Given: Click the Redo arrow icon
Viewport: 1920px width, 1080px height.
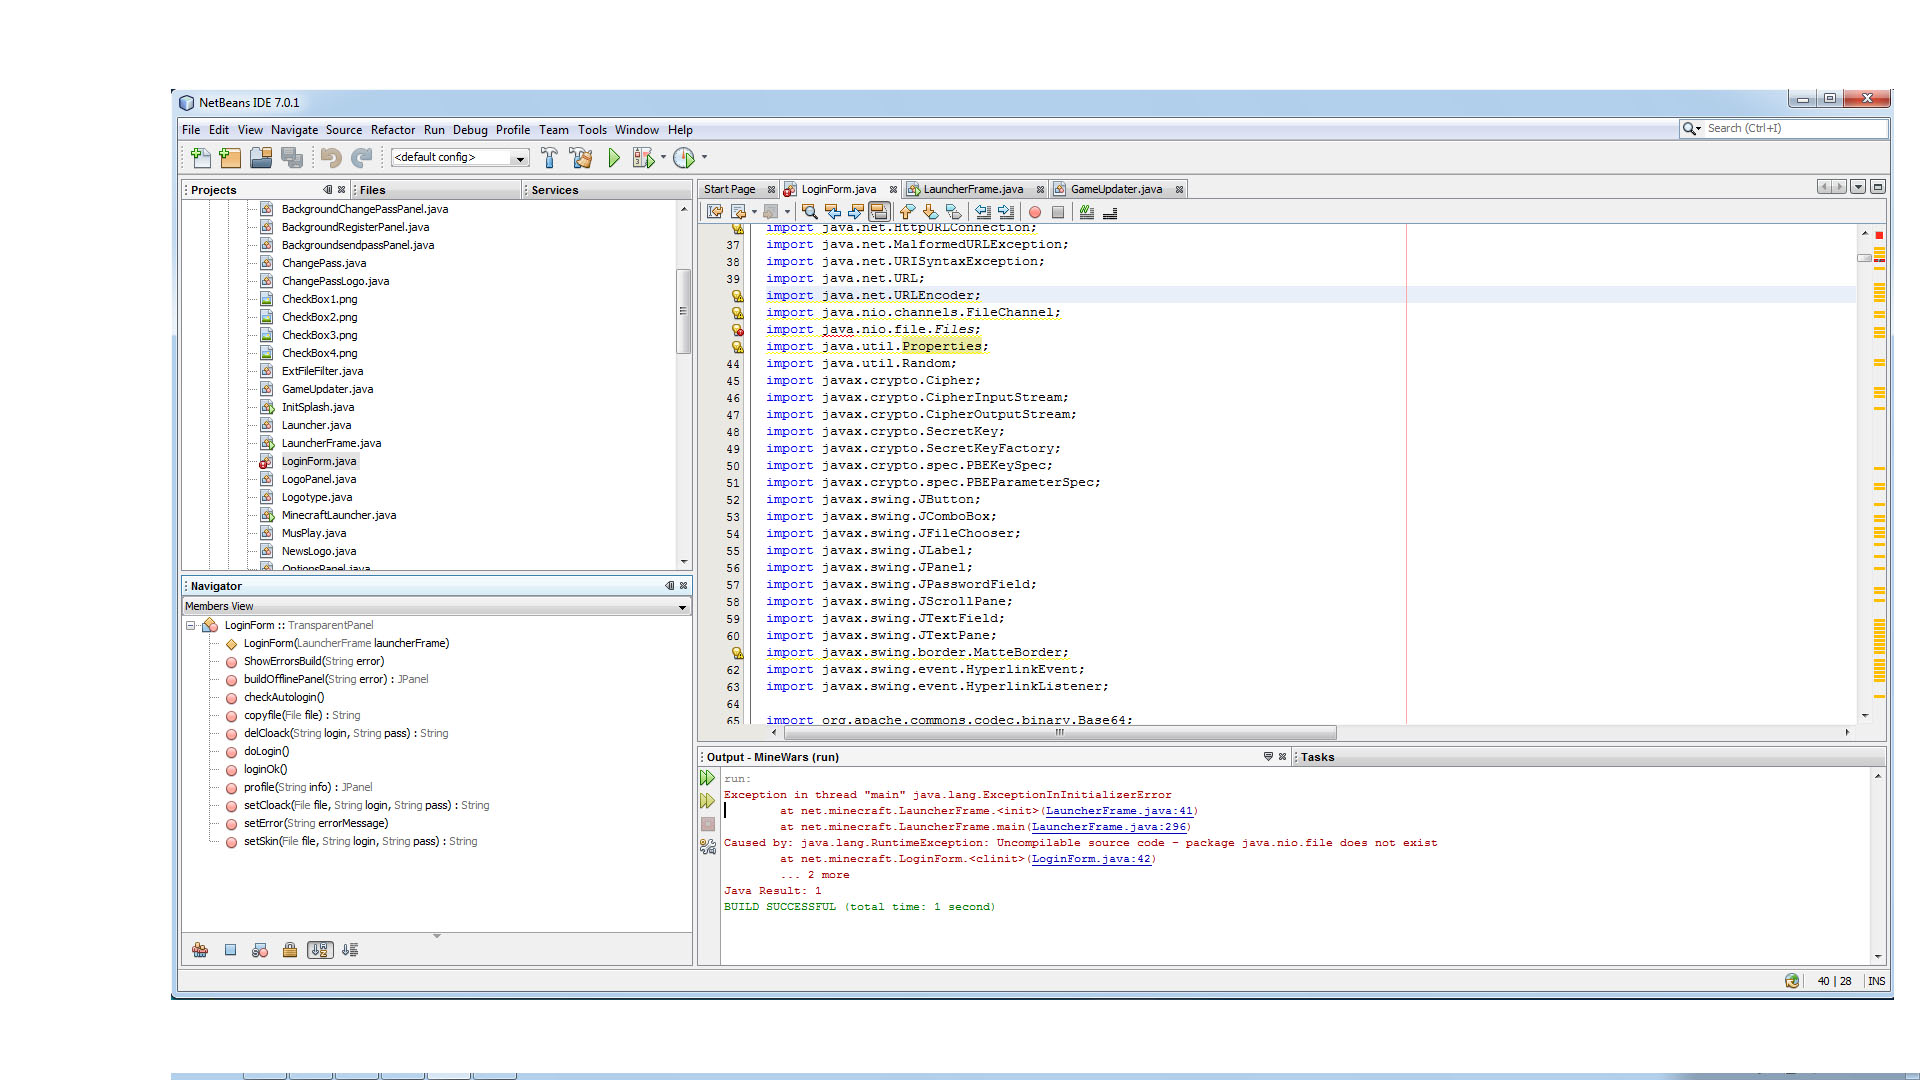Looking at the screenshot, I should click(x=362, y=157).
